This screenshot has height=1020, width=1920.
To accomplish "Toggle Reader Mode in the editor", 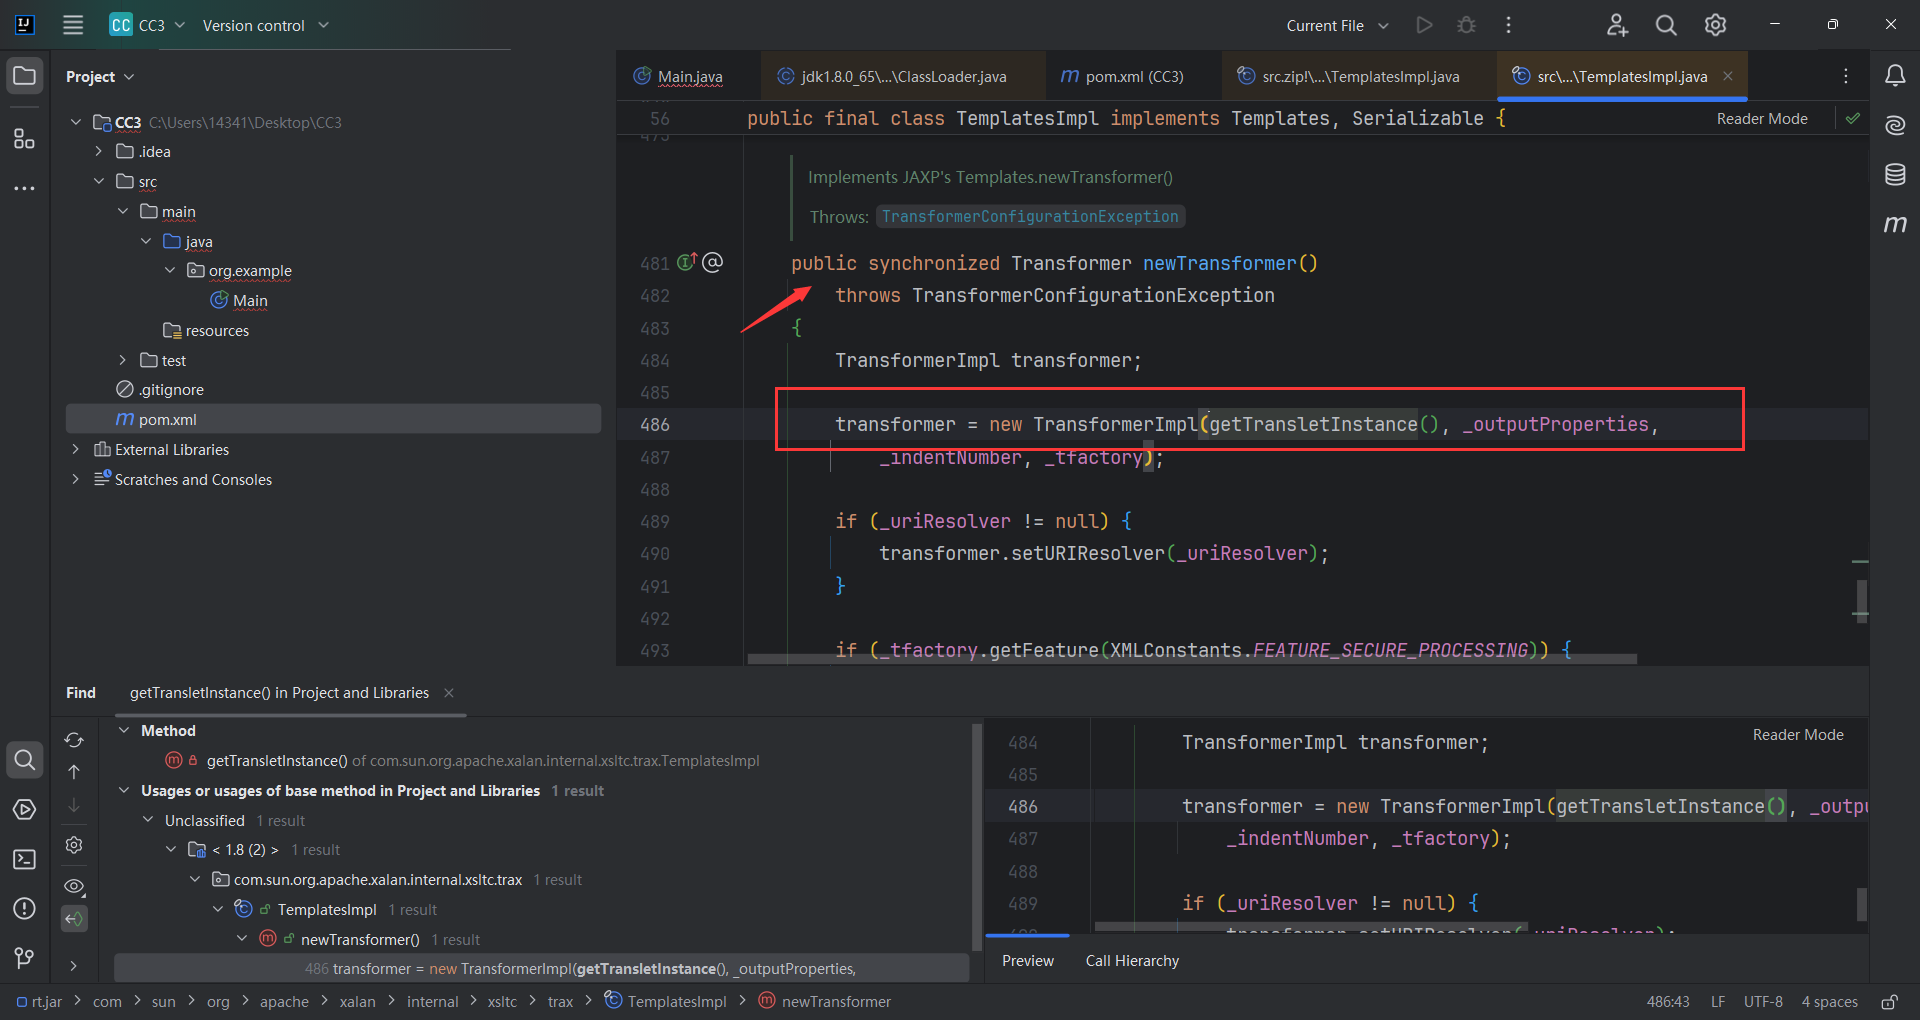I will [x=1762, y=119].
